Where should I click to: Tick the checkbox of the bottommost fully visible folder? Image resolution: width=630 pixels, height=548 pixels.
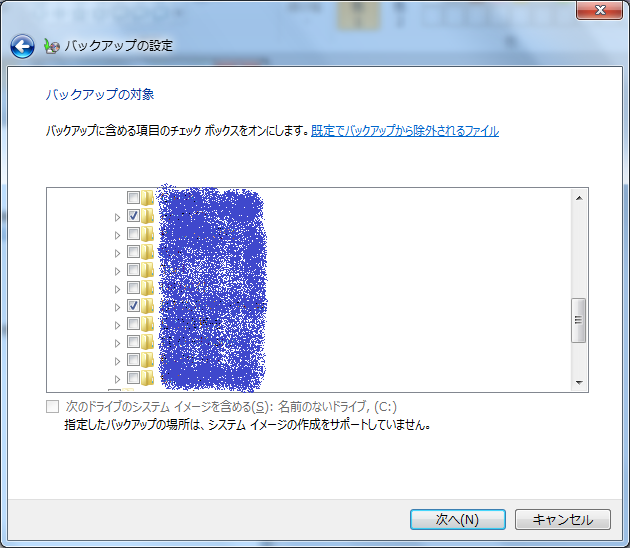click(133, 378)
